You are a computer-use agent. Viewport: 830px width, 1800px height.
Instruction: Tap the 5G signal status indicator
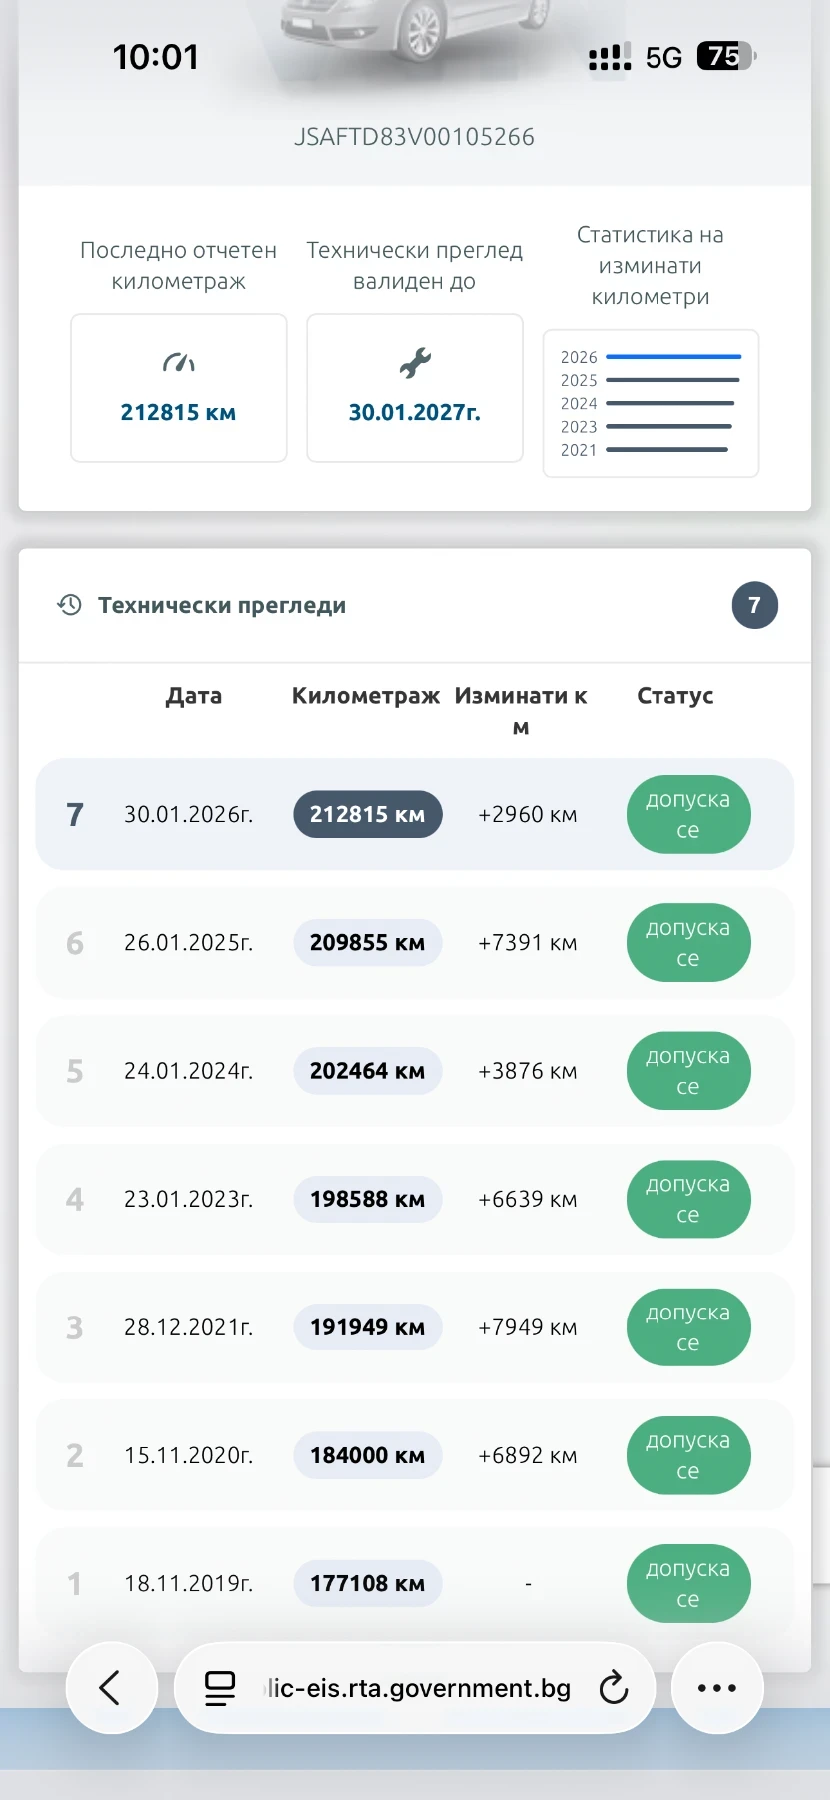[x=663, y=57]
